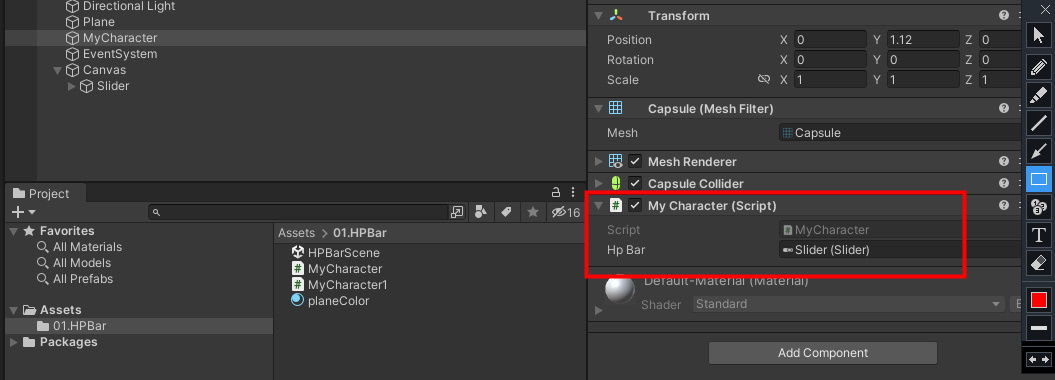Expand the Mesh Renderer component
The width and height of the screenshot is (1055, 380).
click(598, 161)
